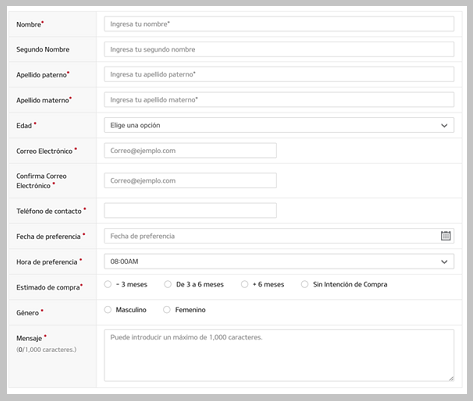Choose Masculino as gender

[x=108, y=310]
